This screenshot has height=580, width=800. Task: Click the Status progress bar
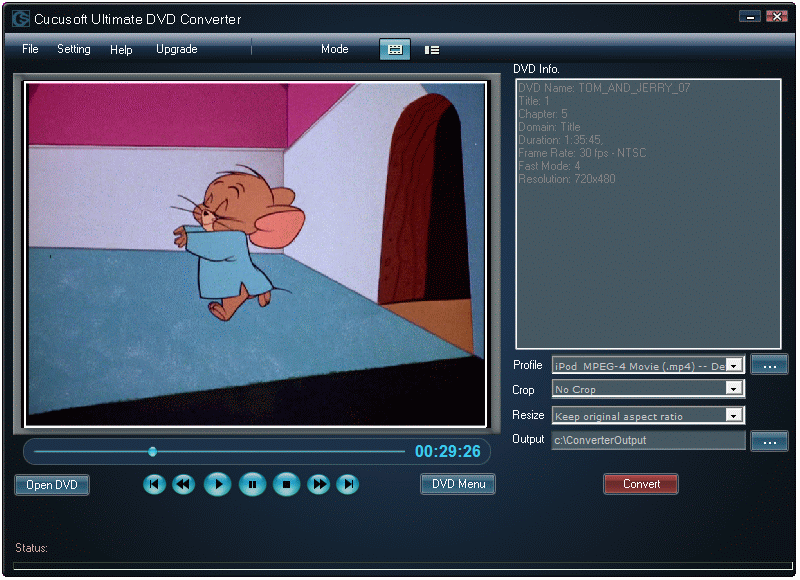point(403,566)
